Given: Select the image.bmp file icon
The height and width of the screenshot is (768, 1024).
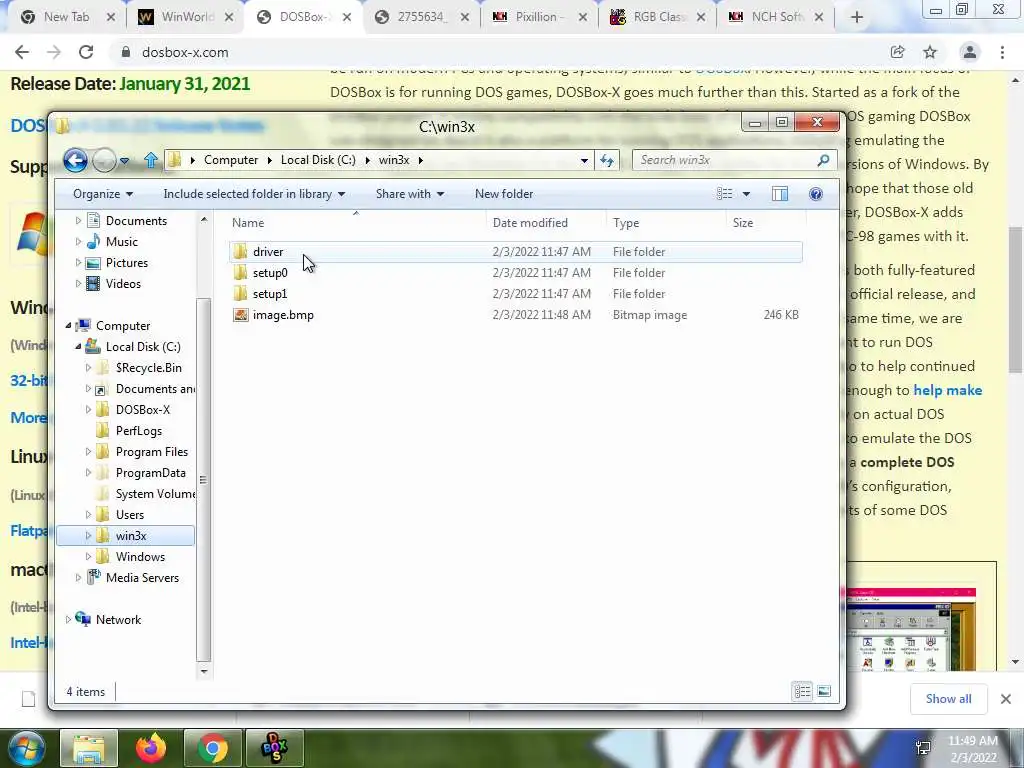Looking at the screenshot, I should [240, 315].
